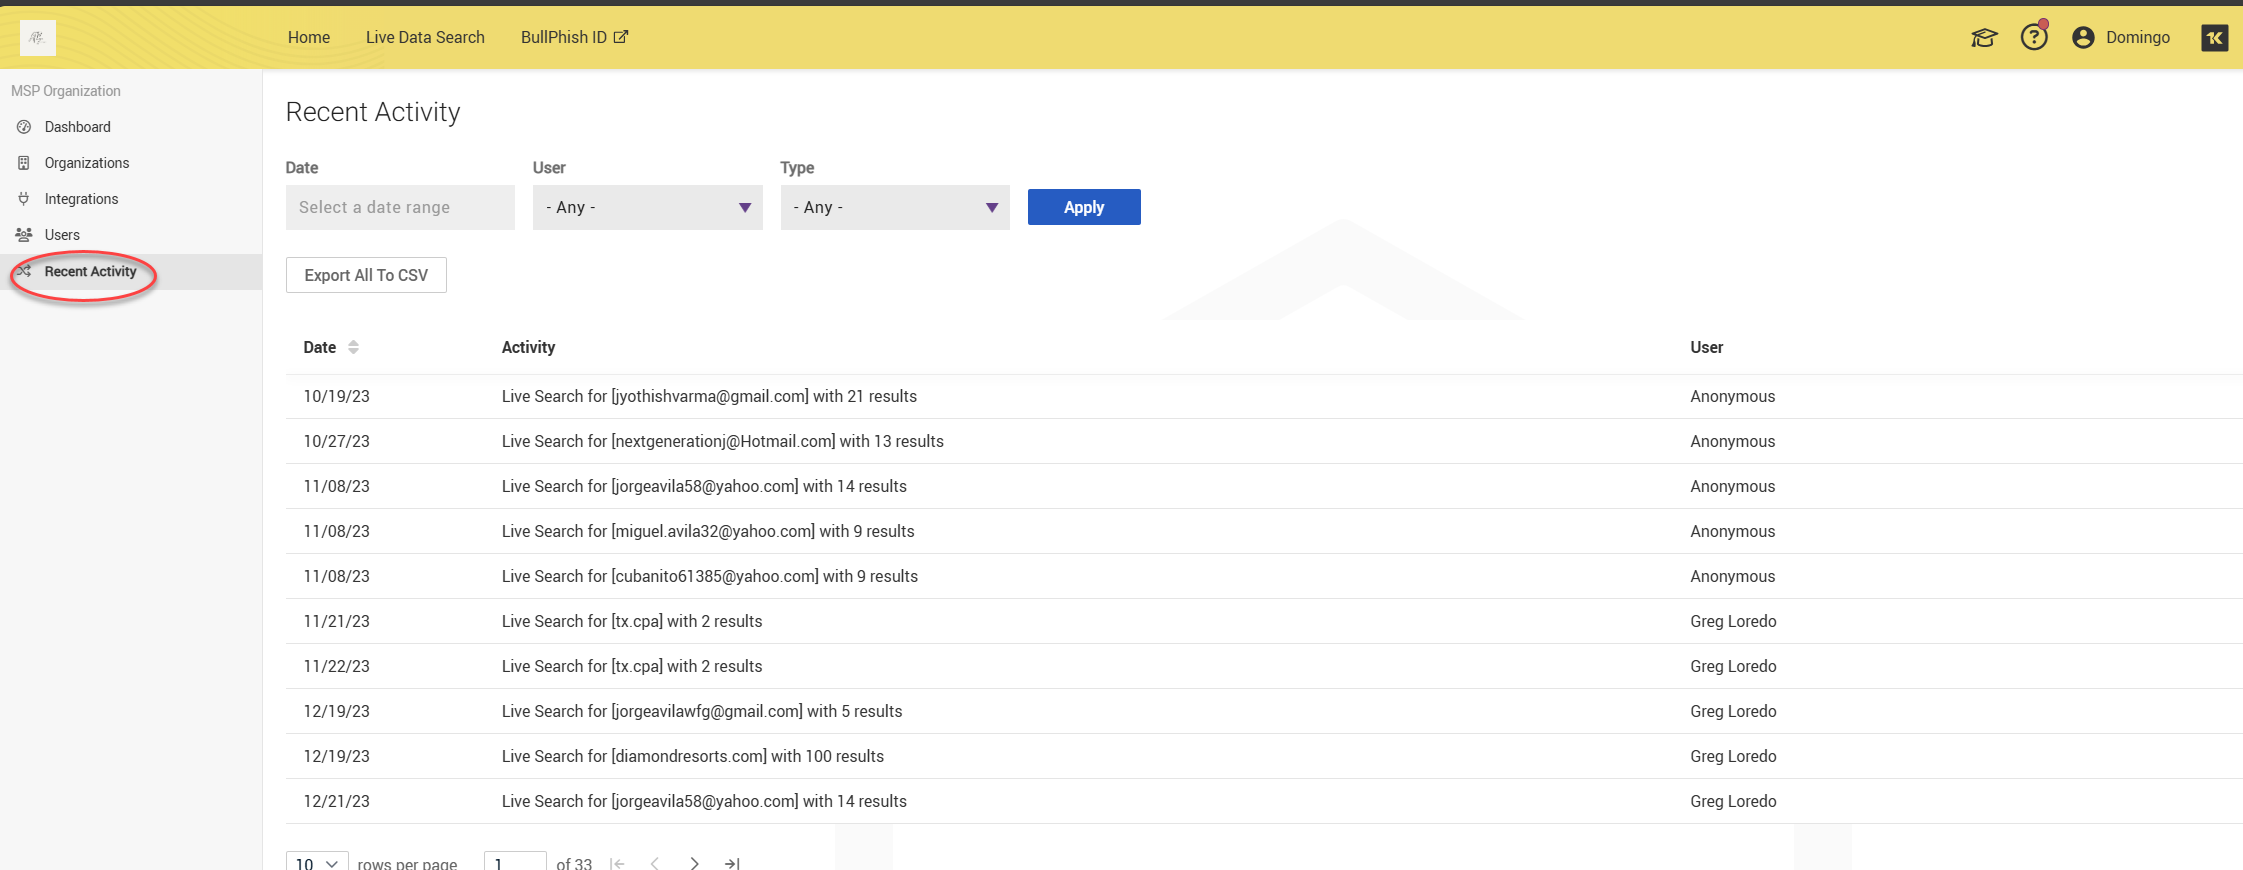Expand the User filter dropdown
The image size is (2243, 870).
[647, 207]
